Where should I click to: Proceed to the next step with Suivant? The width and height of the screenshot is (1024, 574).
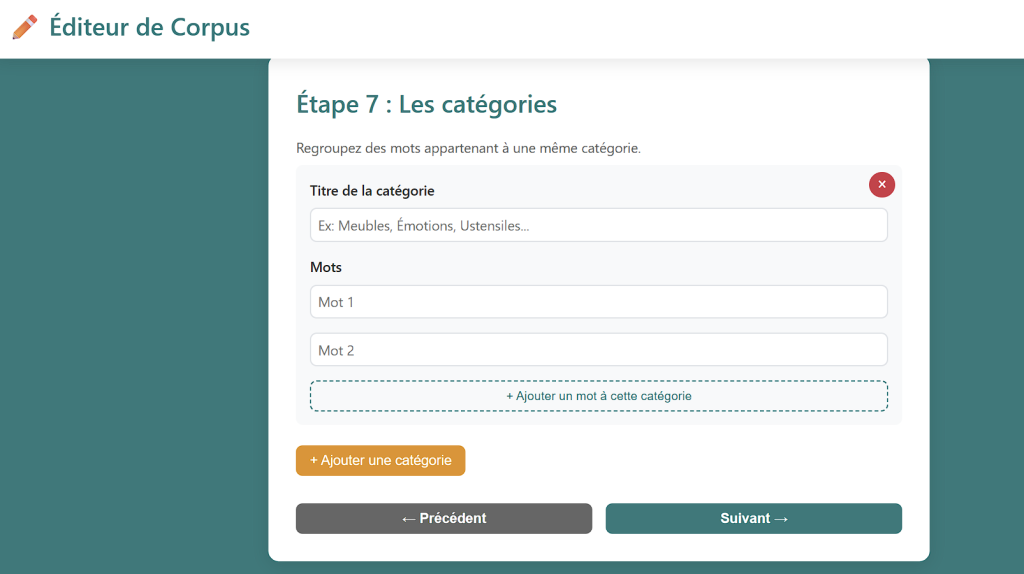(x=753, y=518)
